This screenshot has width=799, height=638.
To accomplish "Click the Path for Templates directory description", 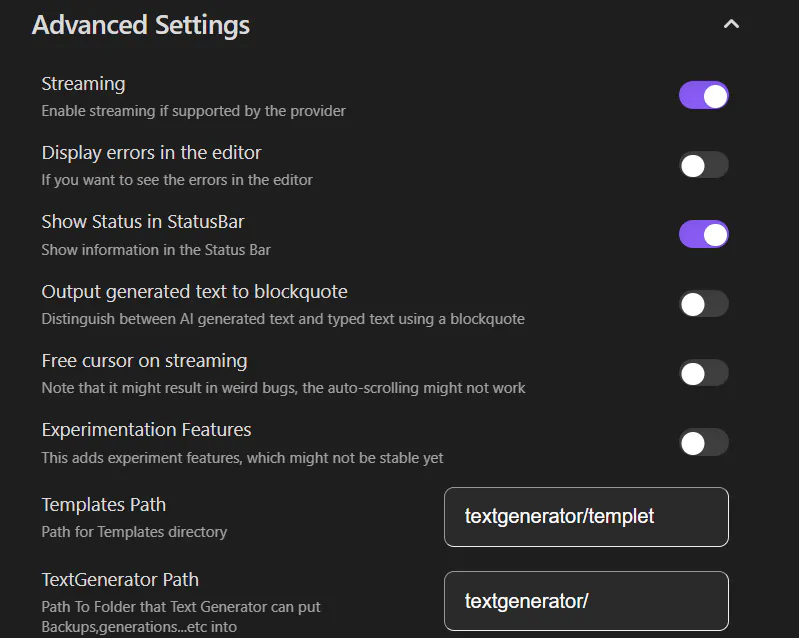I will click(134, 532).
